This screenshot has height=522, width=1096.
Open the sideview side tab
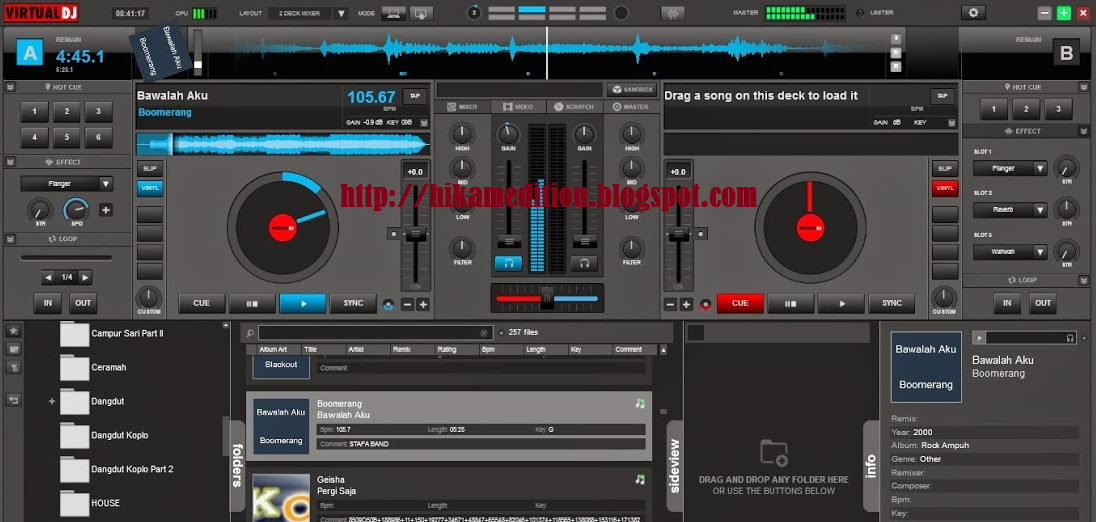point(675,465)
